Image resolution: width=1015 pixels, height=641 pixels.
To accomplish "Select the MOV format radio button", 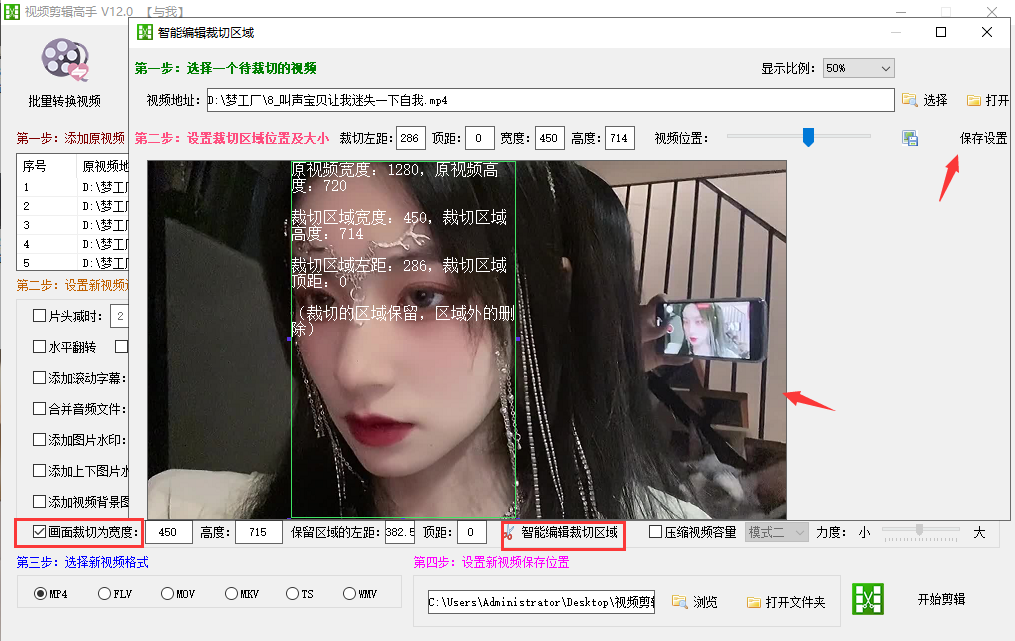I will tap(168, 594).
